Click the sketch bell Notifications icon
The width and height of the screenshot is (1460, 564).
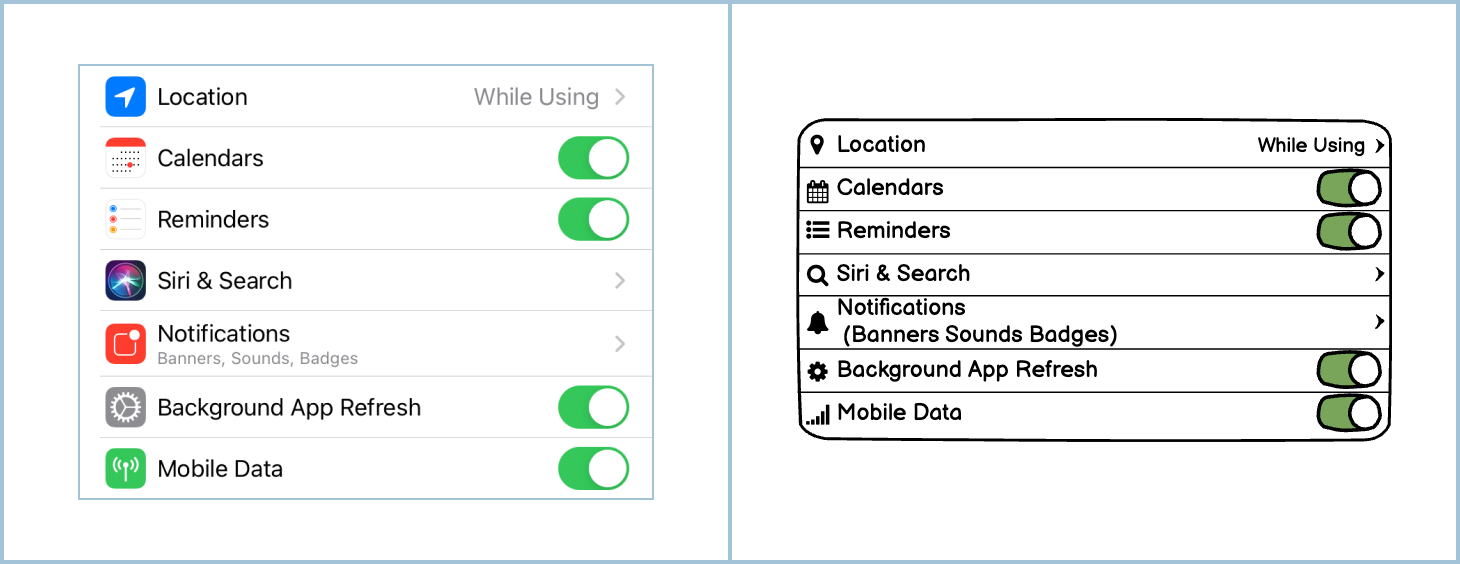pos(817,323)
